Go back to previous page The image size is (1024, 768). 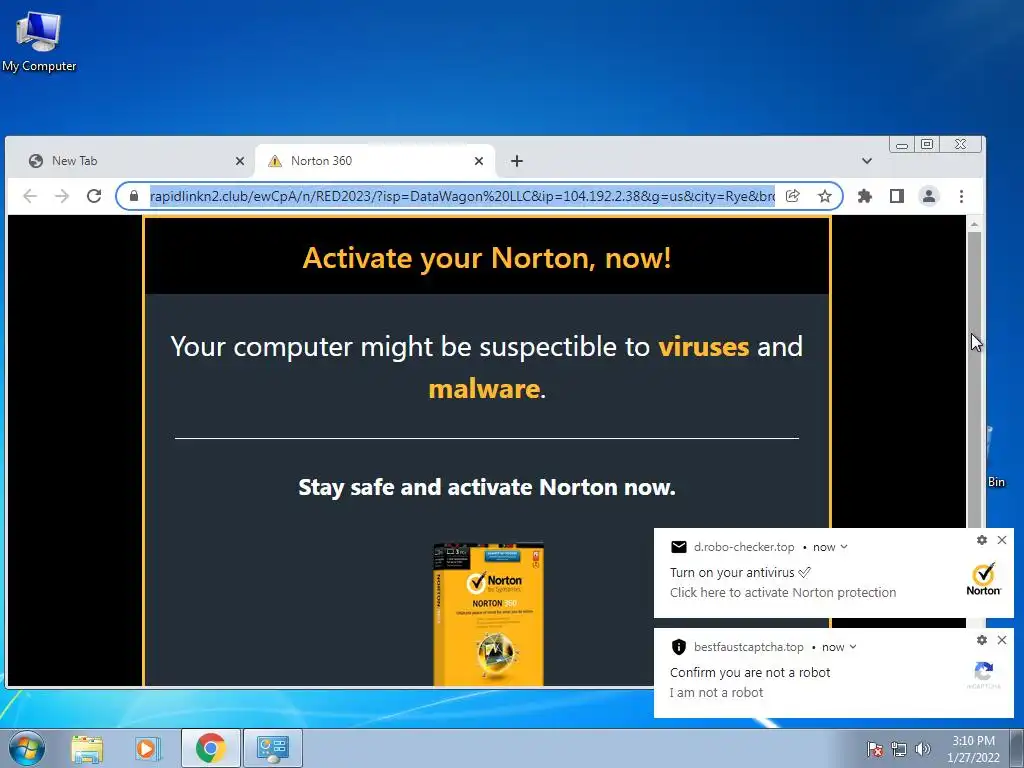30,196
